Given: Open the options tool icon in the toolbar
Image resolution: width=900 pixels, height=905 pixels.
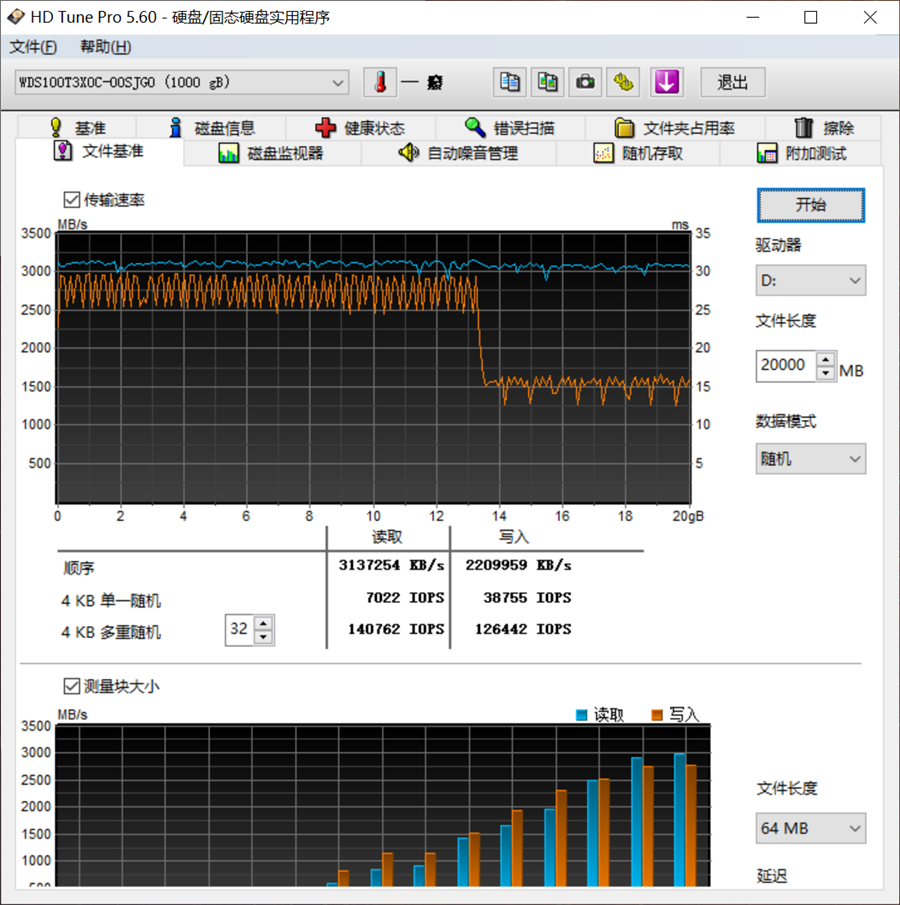Looking at the screenshot, I should [624, 82].
